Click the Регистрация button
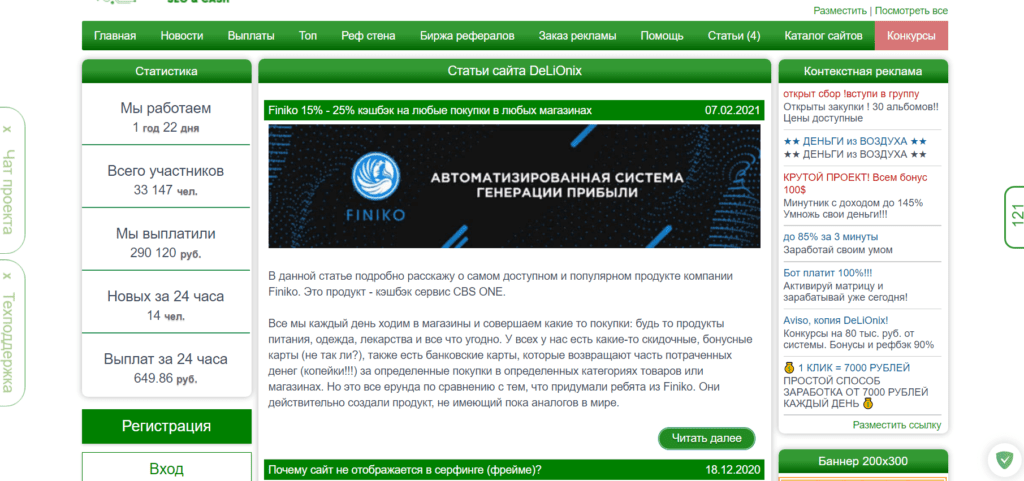This screenshot has width=1024, height=481. (x=167, y=427)
